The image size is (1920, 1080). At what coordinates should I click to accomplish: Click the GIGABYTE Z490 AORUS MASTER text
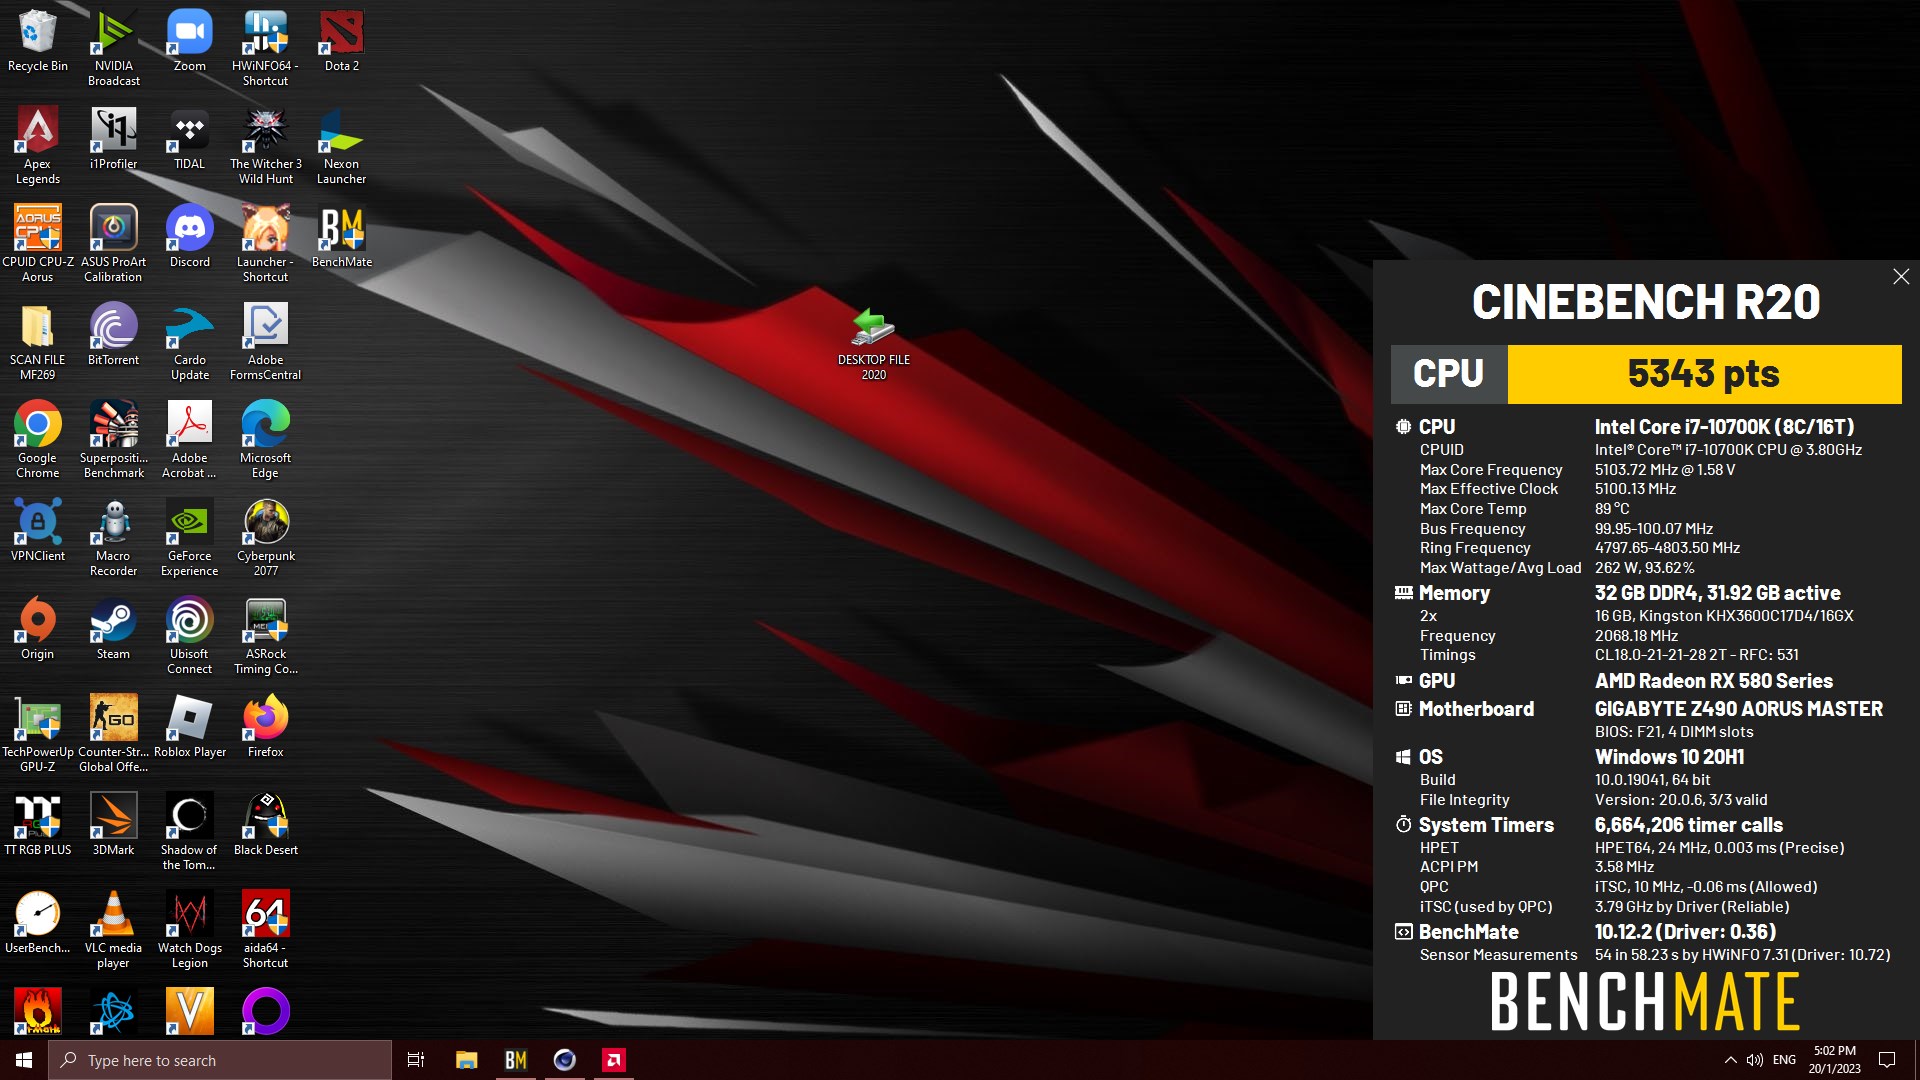1738,709
